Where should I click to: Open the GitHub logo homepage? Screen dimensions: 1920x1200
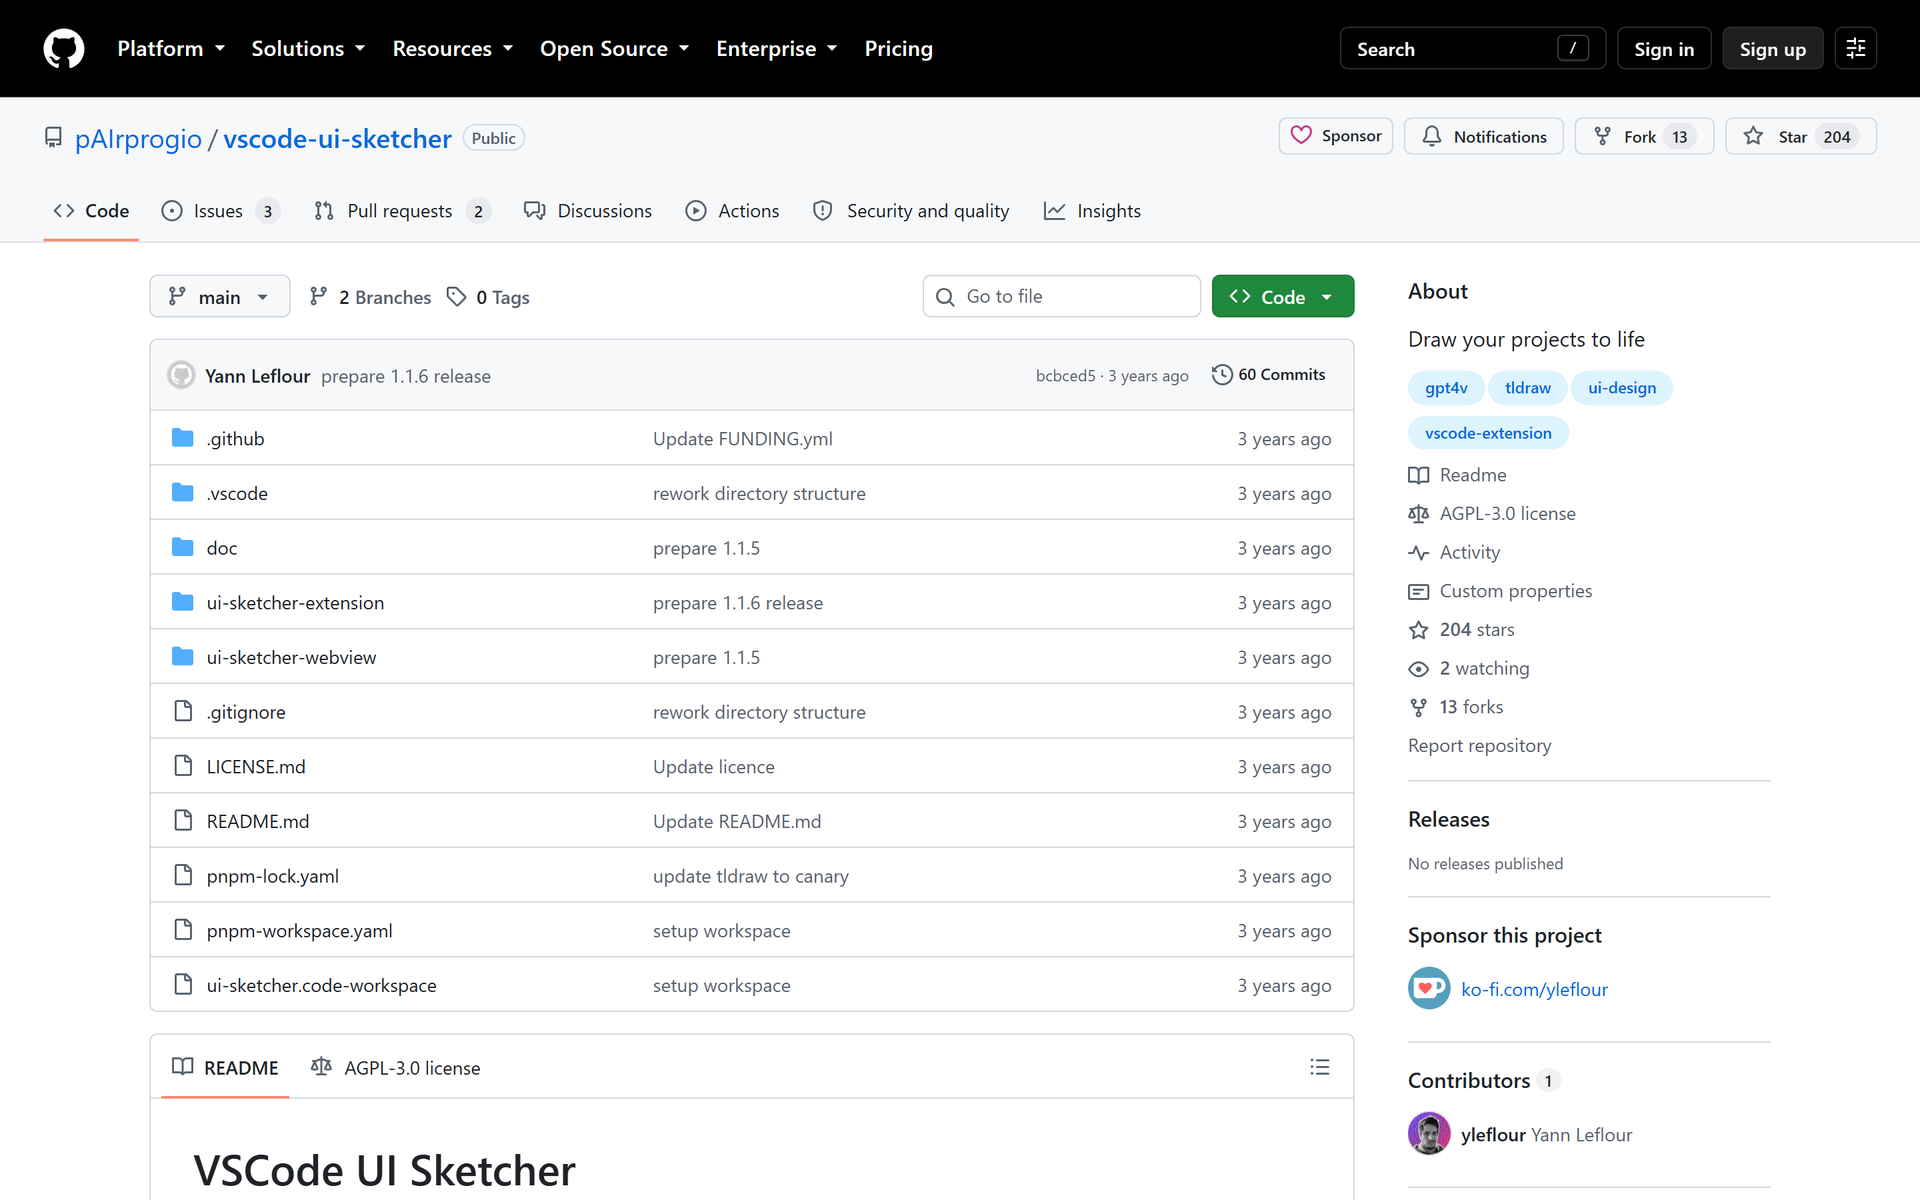(x=64, y=48)
